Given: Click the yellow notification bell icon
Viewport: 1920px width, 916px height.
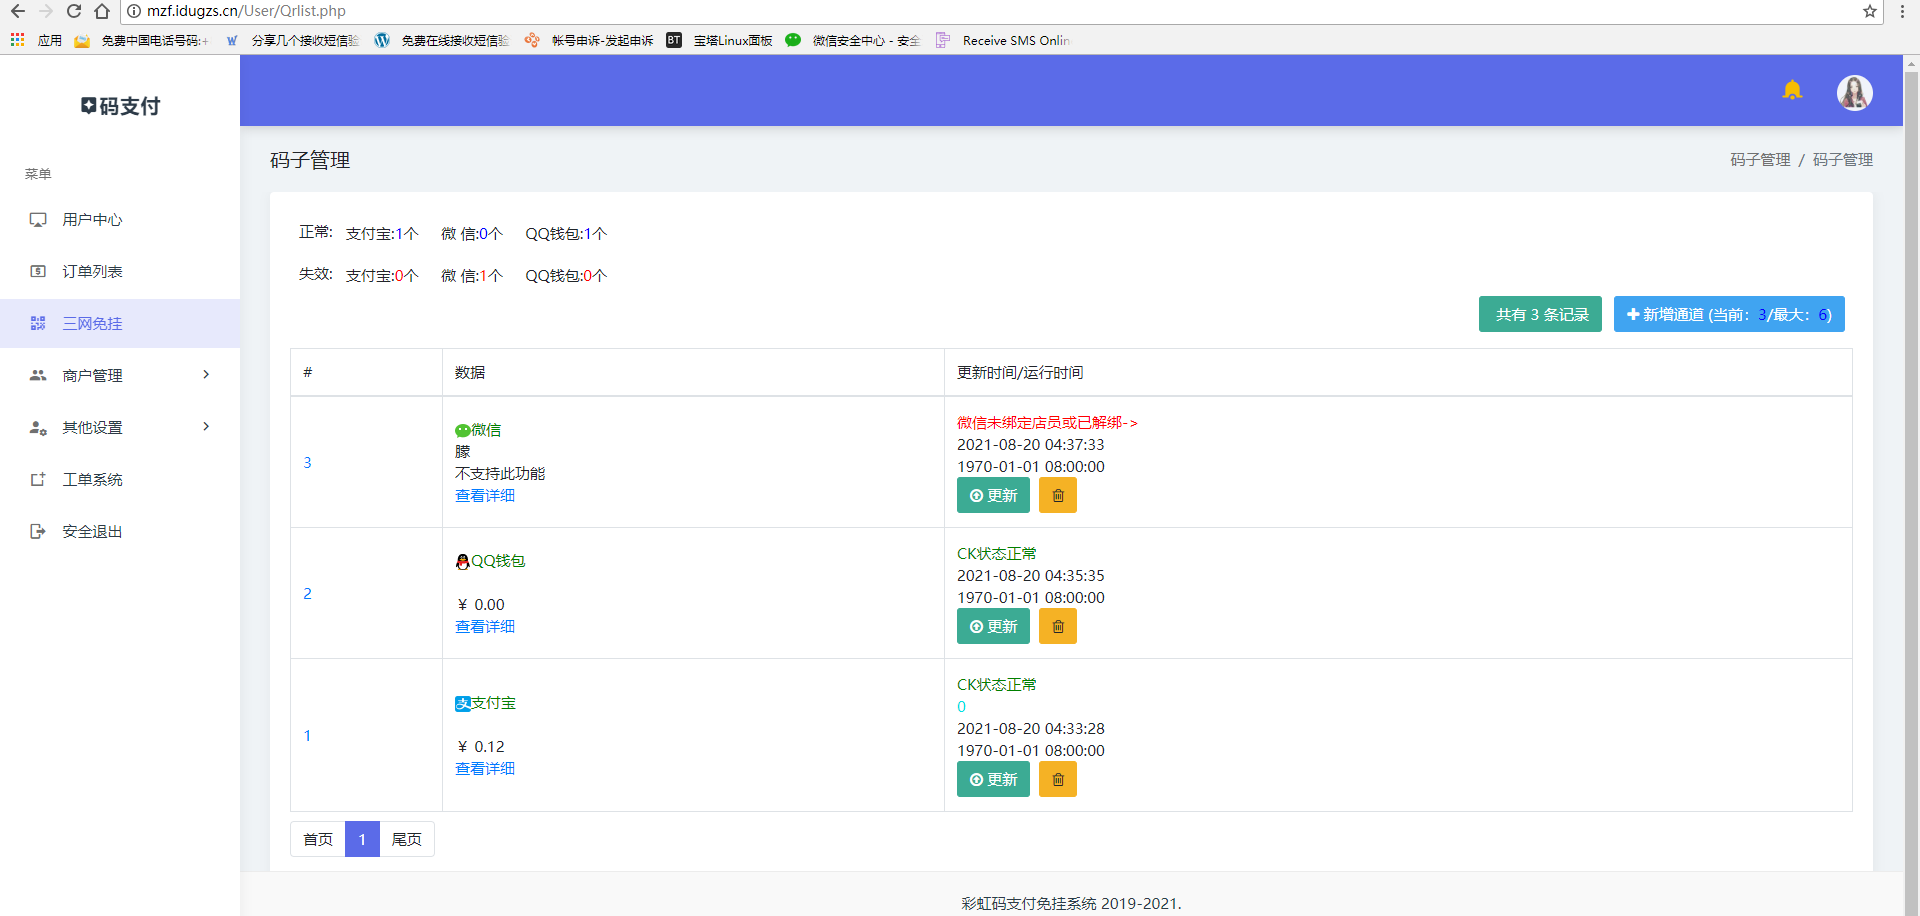Looking at the screenshot, I should (1792, 91).
